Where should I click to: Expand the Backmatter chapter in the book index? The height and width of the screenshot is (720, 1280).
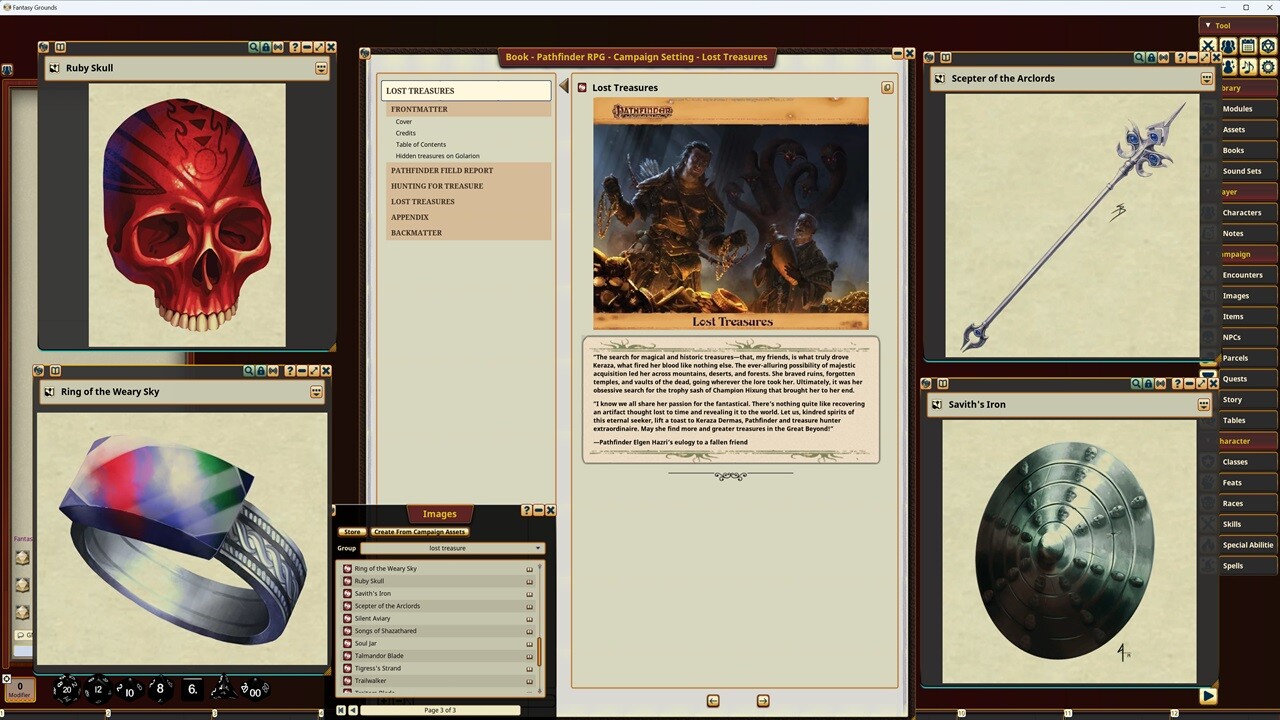pyautogui.click(x=416, y=232)
